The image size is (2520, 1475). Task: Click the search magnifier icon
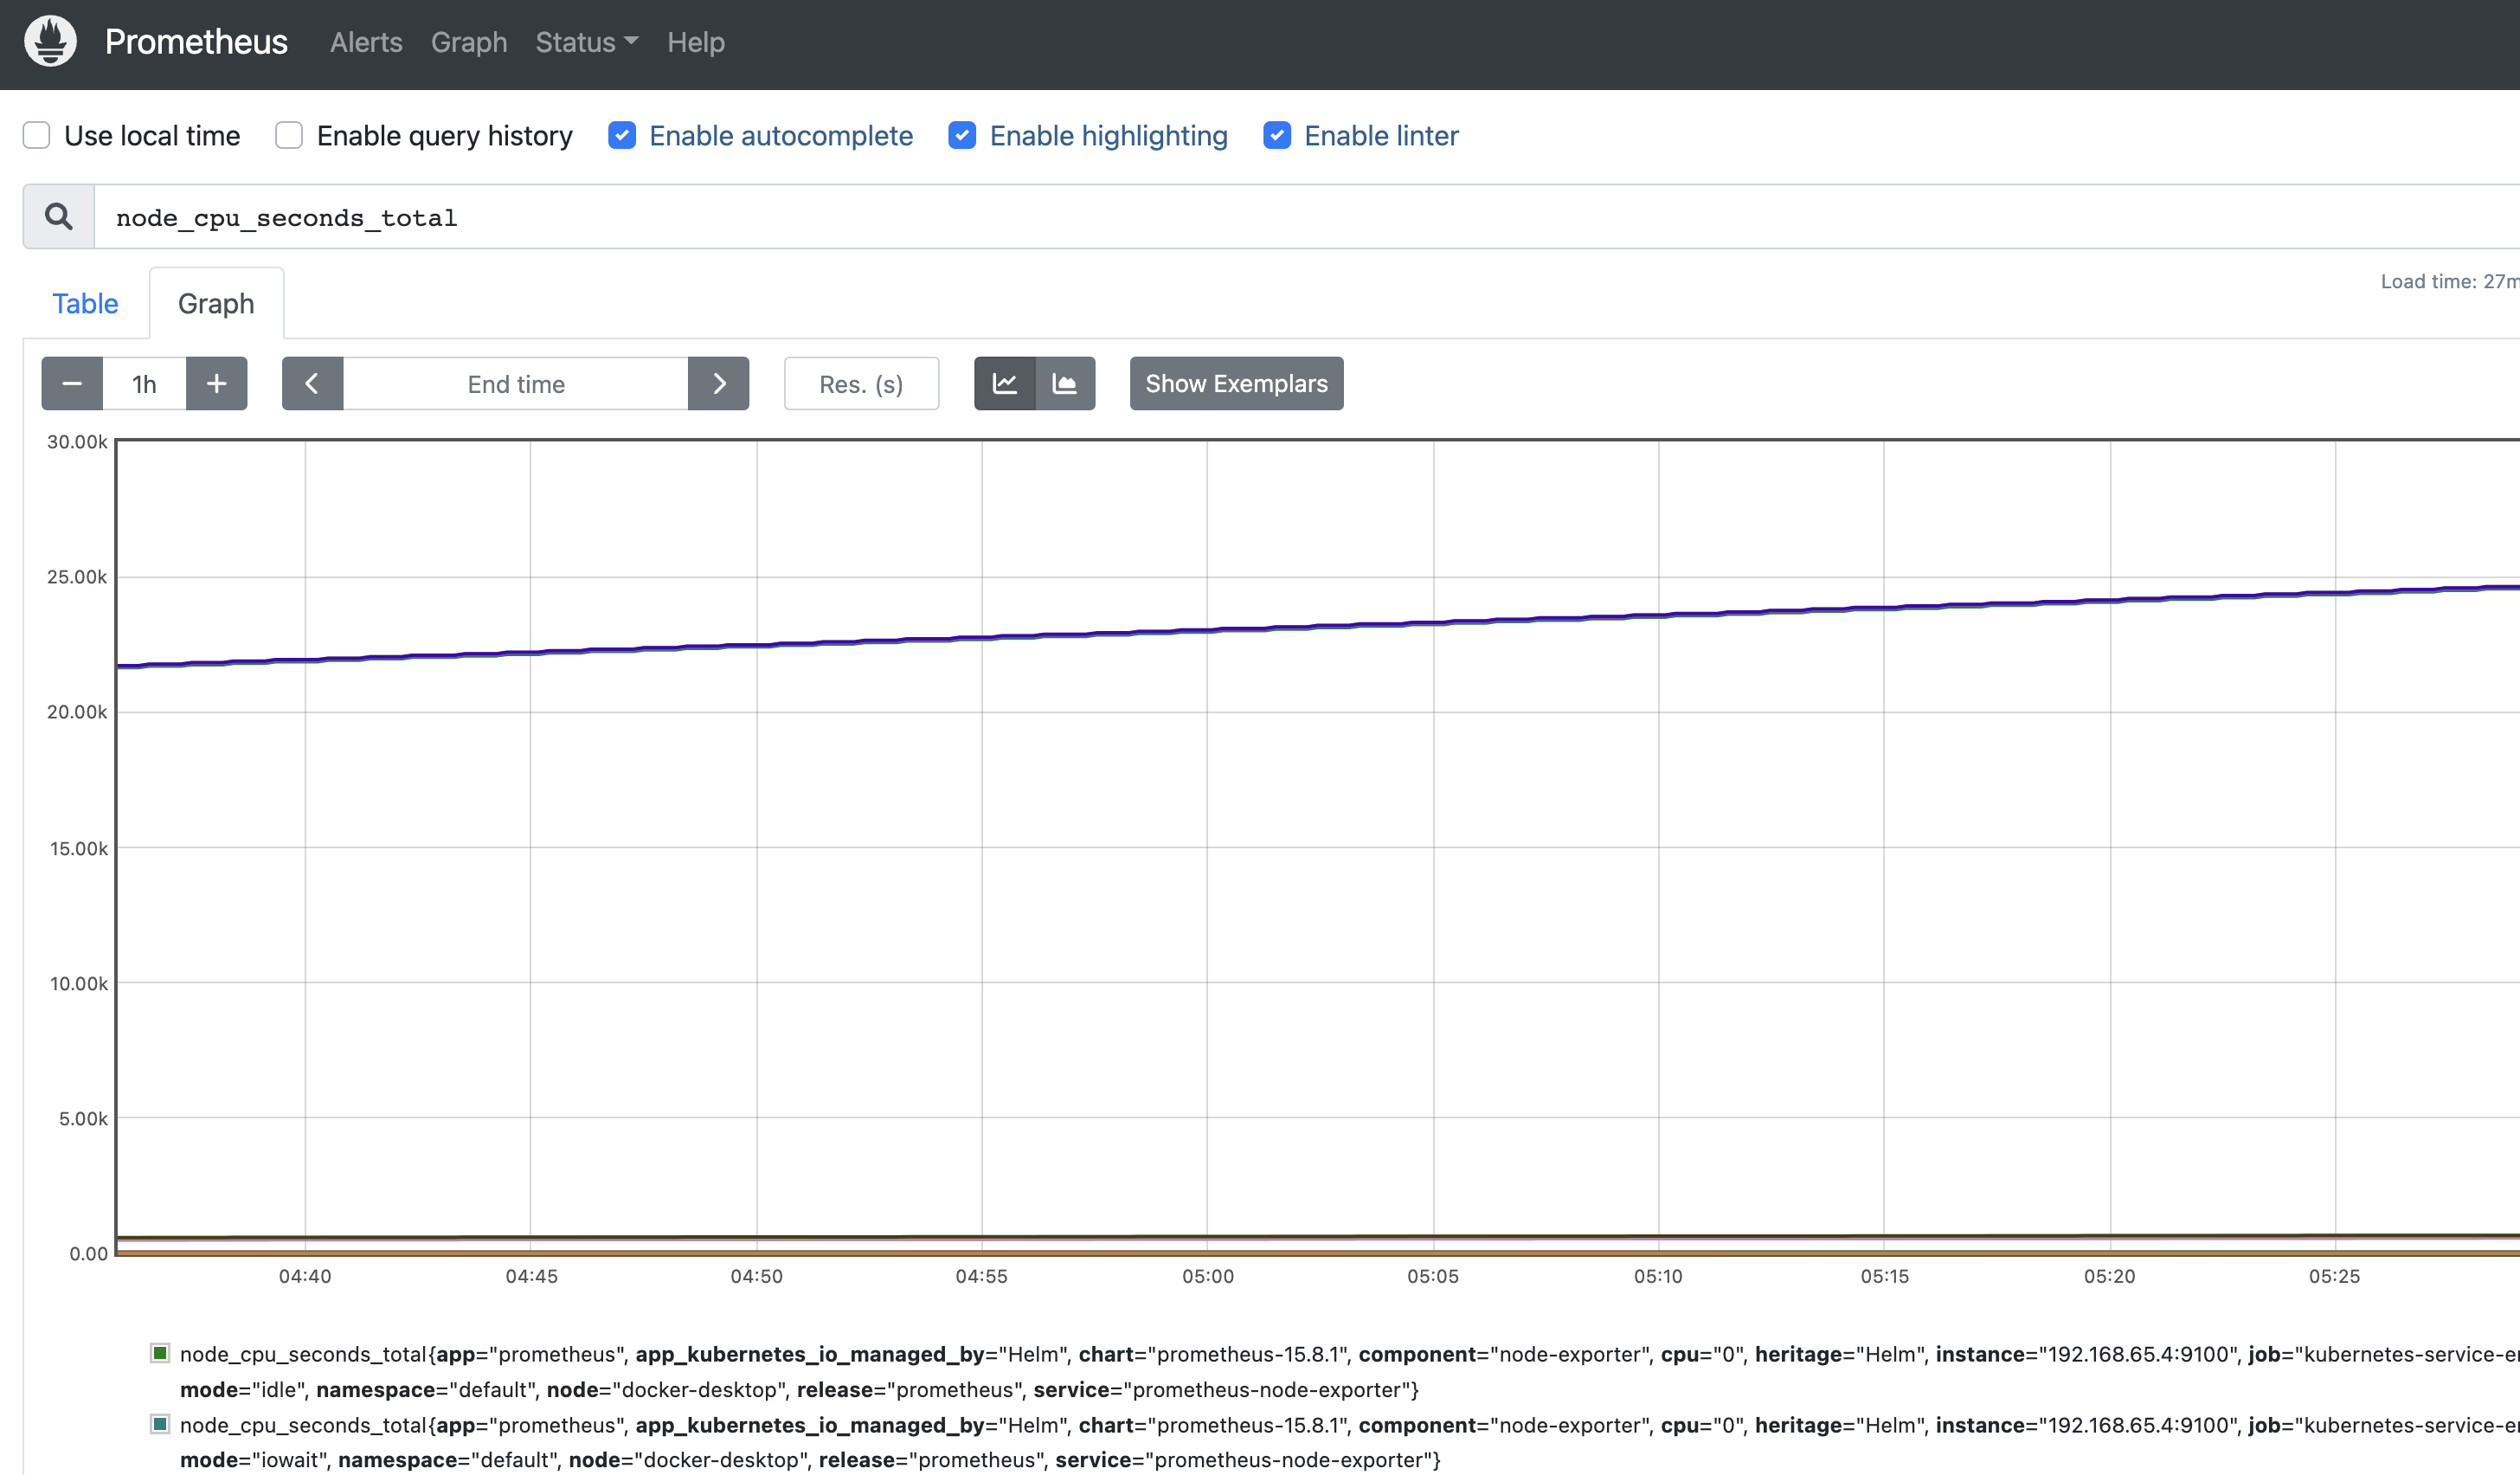pos(59,216)
